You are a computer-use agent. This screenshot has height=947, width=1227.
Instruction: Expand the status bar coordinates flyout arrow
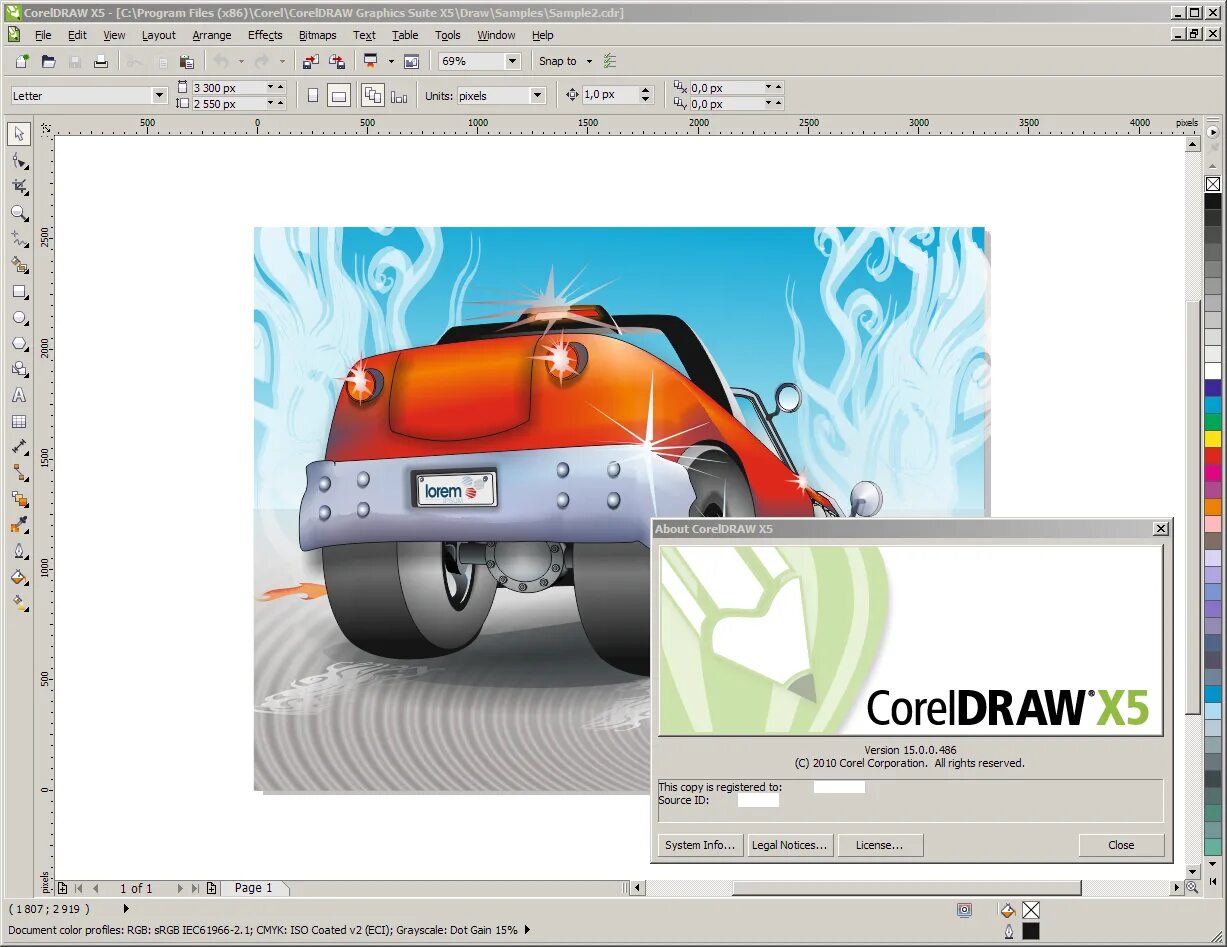(126, 909)
